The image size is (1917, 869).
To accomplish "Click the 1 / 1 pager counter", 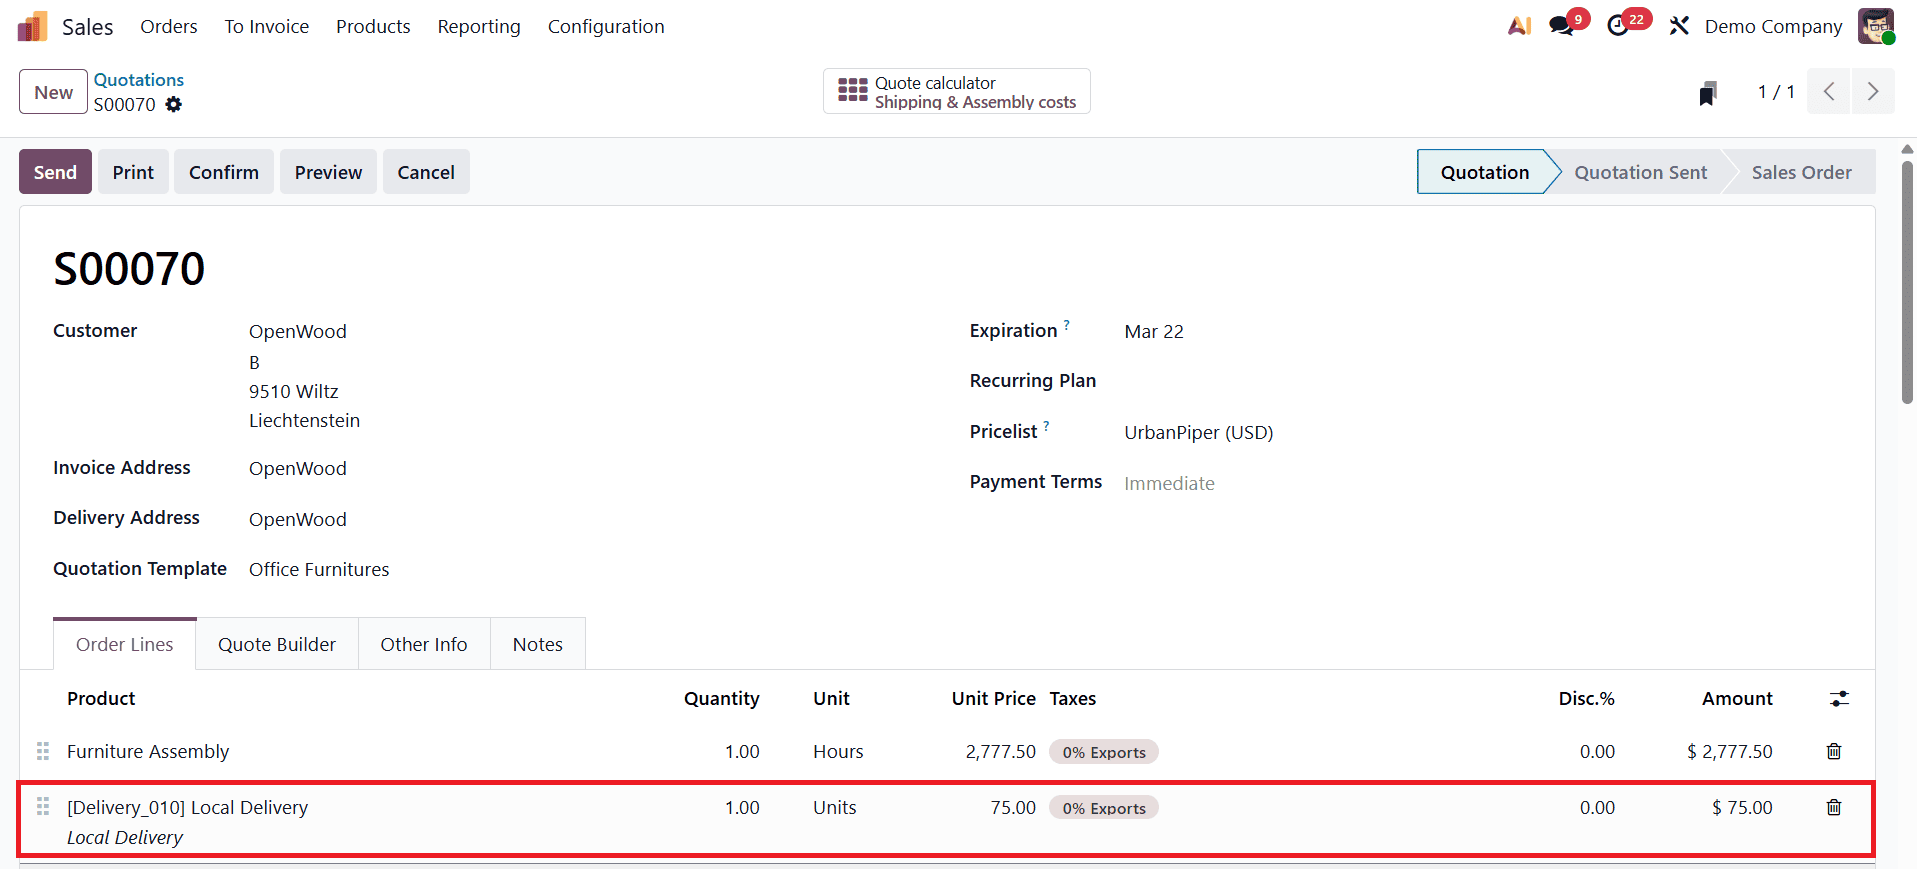I will point(1776,92).
